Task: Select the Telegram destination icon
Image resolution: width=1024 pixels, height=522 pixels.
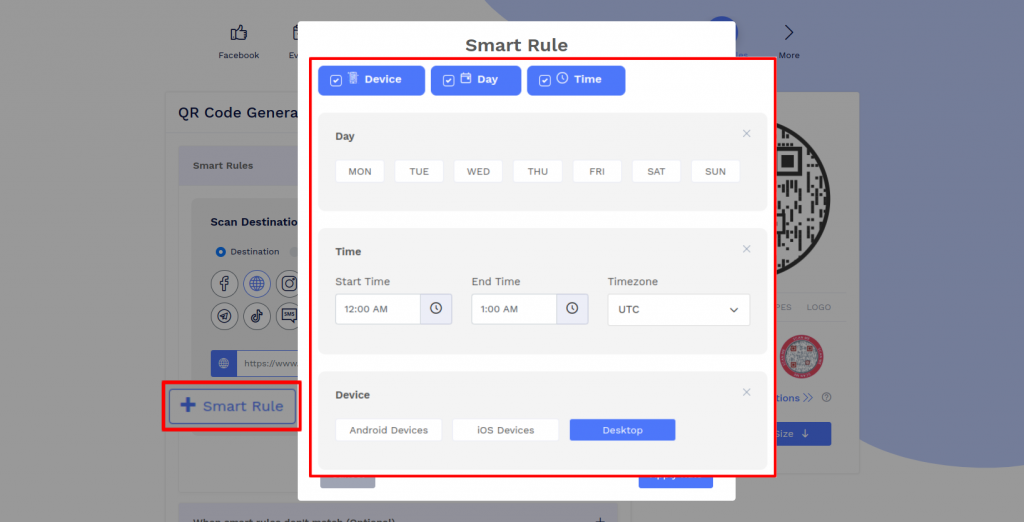Action: [224, 316]
